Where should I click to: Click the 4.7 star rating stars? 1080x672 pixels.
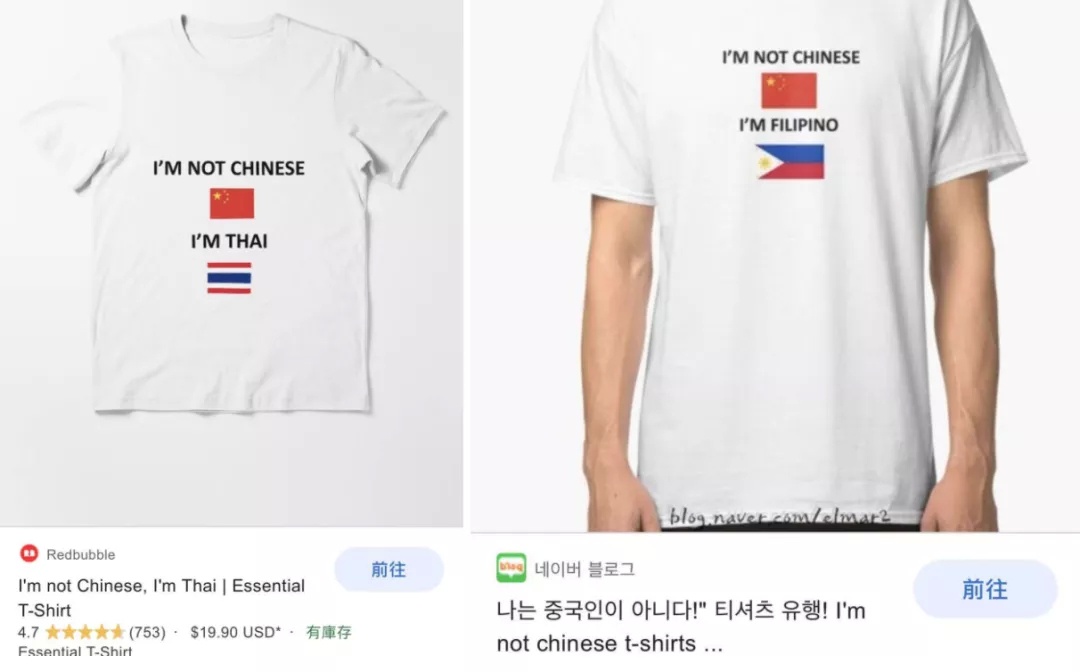[85, 632]
